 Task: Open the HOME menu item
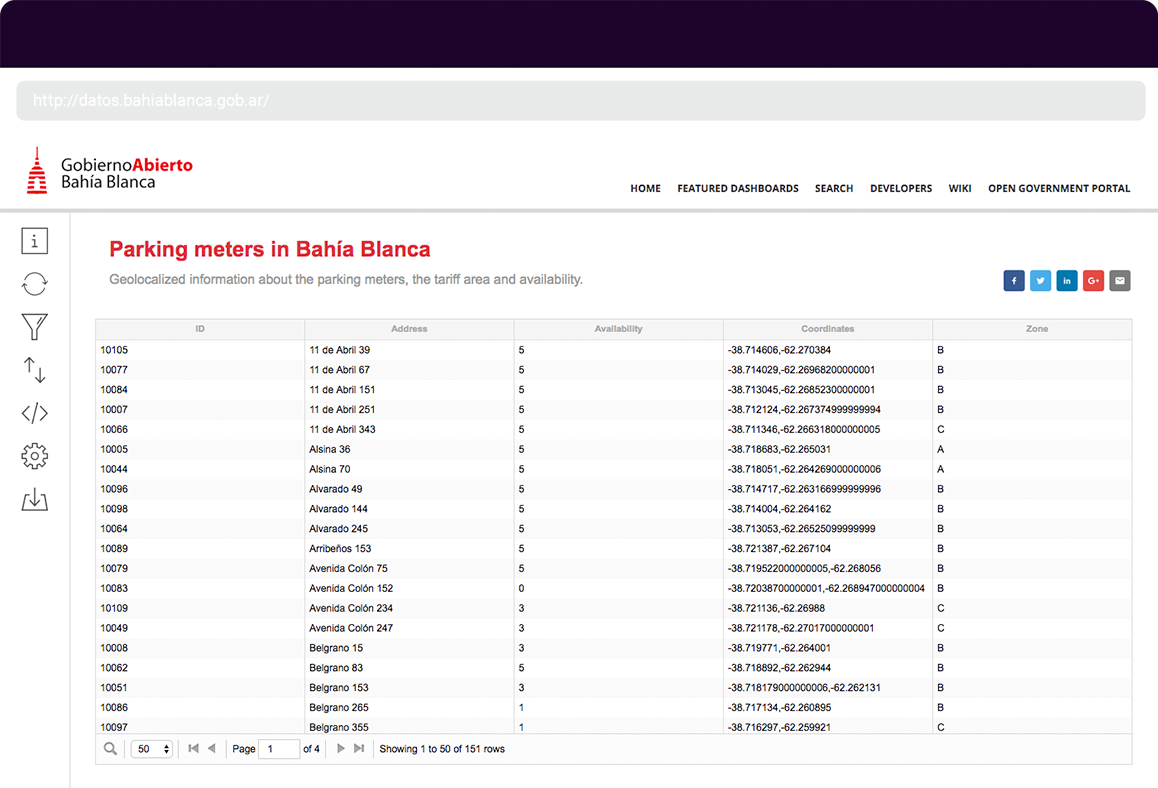click(x=645, y=188)
